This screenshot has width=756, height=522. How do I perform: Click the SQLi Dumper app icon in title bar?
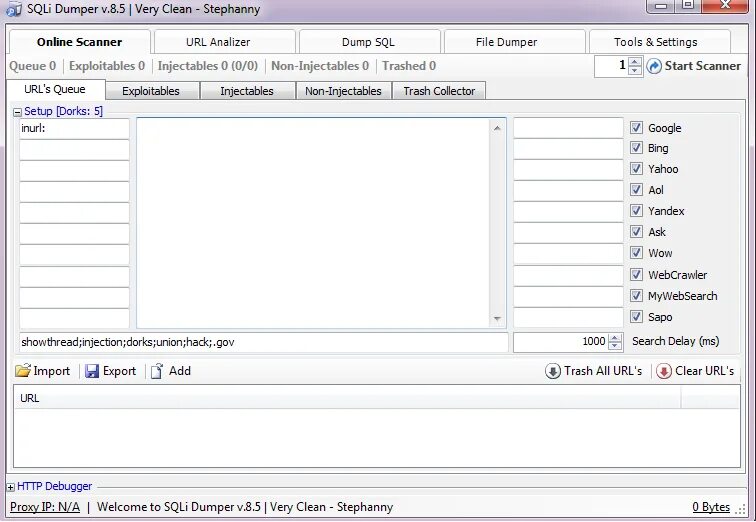[x=14, y=9]
